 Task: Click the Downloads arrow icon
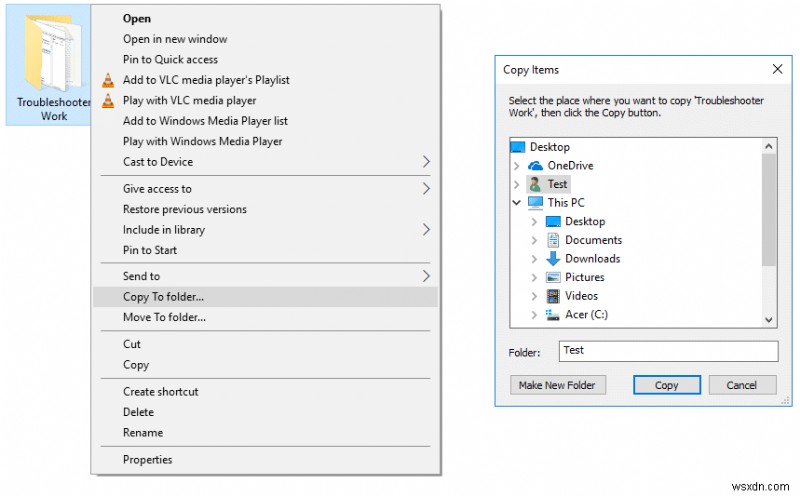click(x=553, y=259)
